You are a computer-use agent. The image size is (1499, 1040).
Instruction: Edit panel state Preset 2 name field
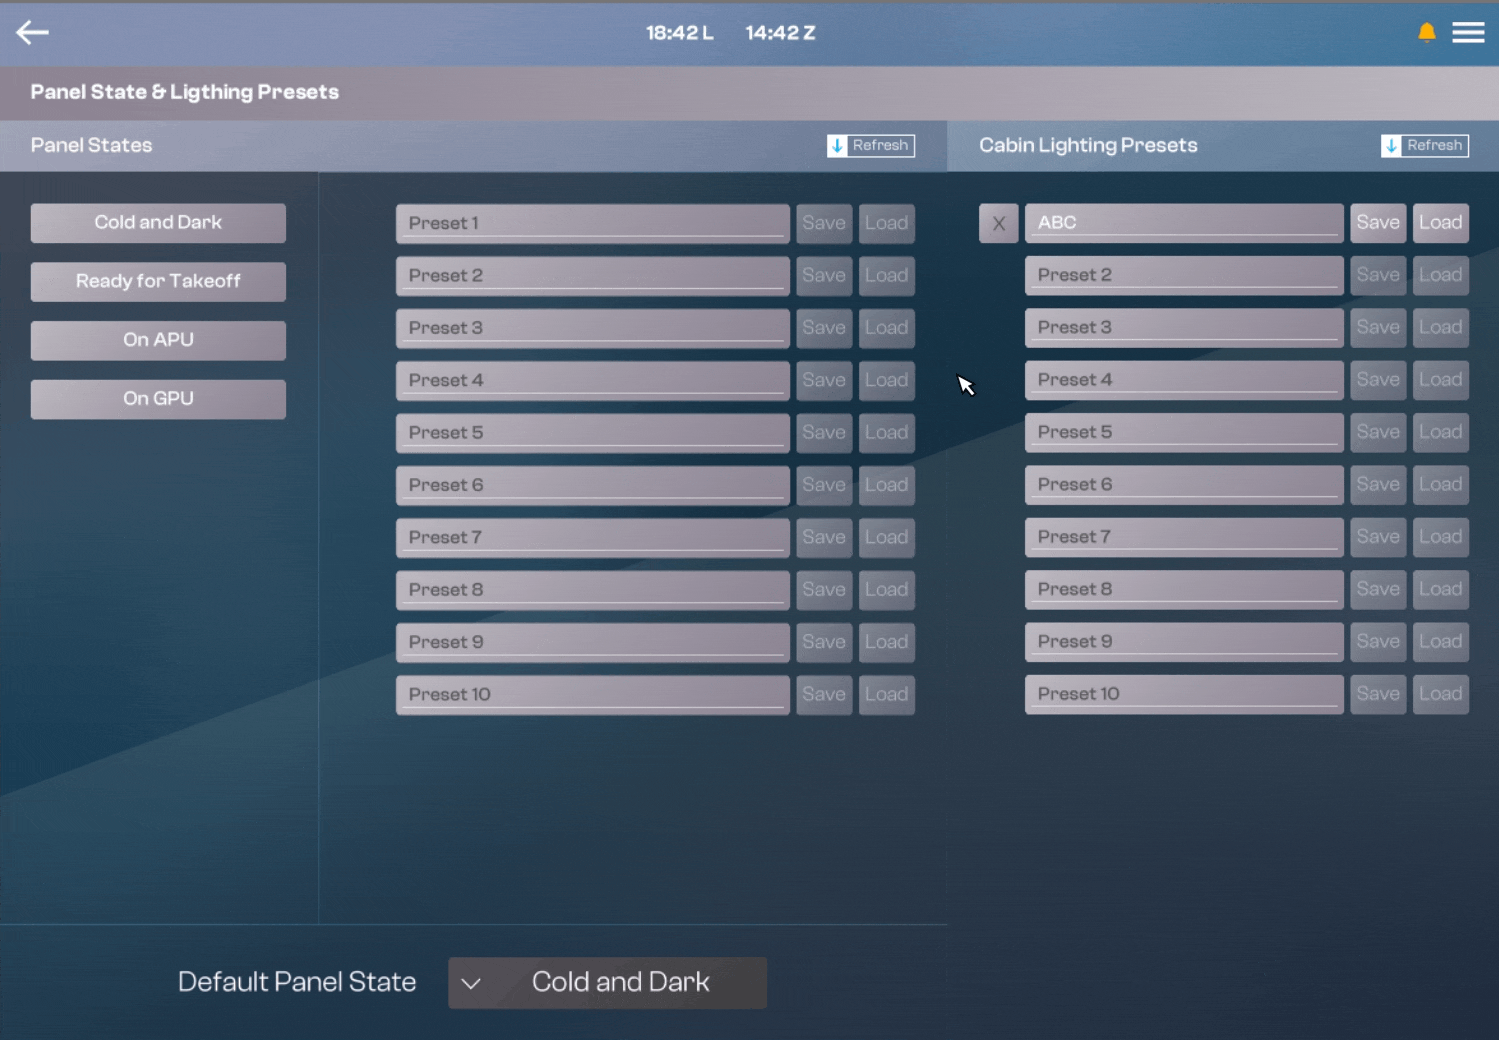pyautogui.click(x=592, y=276)
